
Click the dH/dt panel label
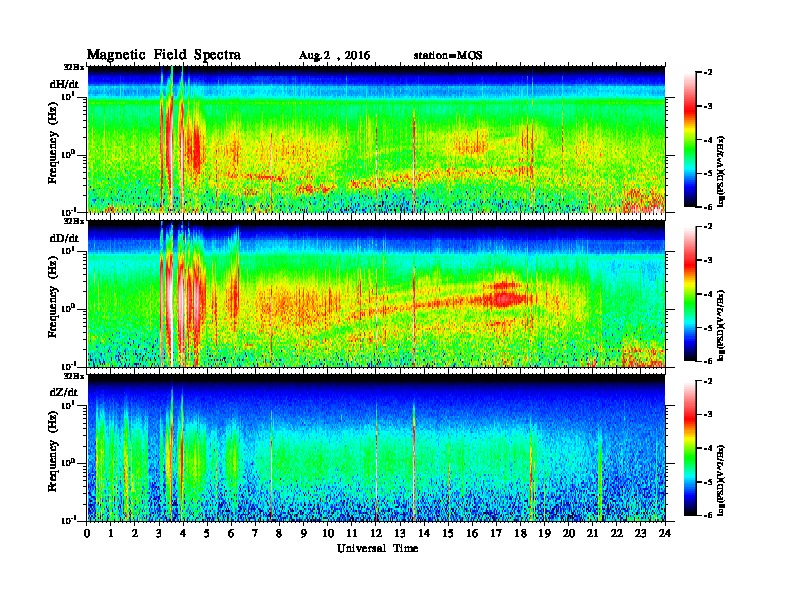pos(64,84)
